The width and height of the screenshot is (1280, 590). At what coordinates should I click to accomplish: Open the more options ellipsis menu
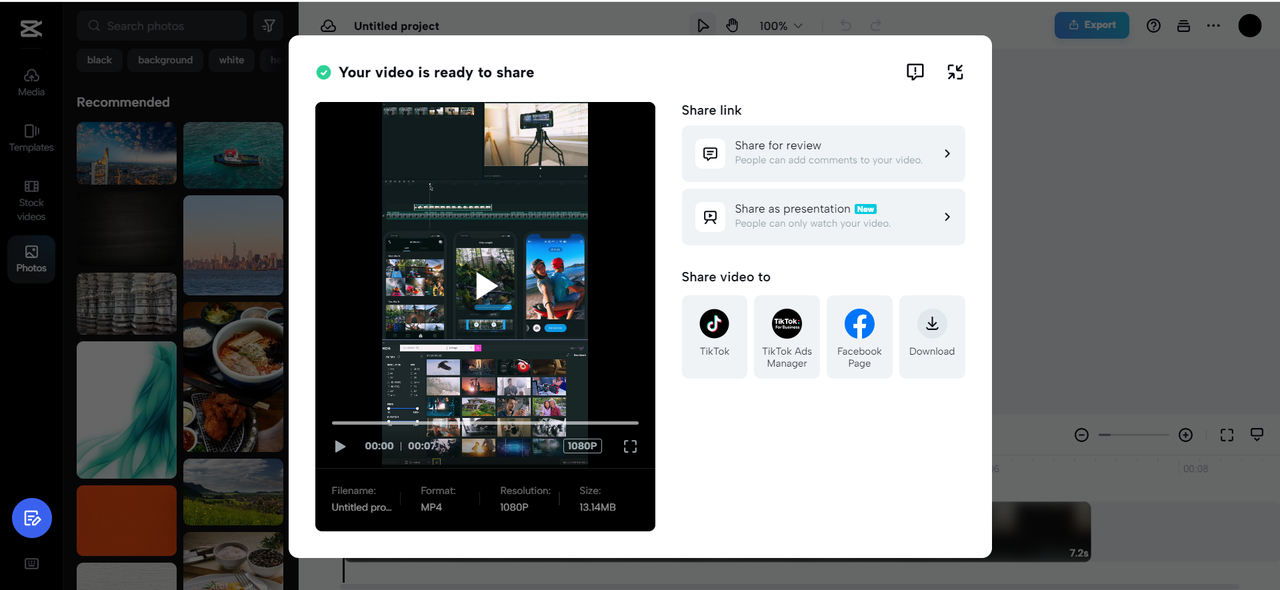[x=1213, y=26]
